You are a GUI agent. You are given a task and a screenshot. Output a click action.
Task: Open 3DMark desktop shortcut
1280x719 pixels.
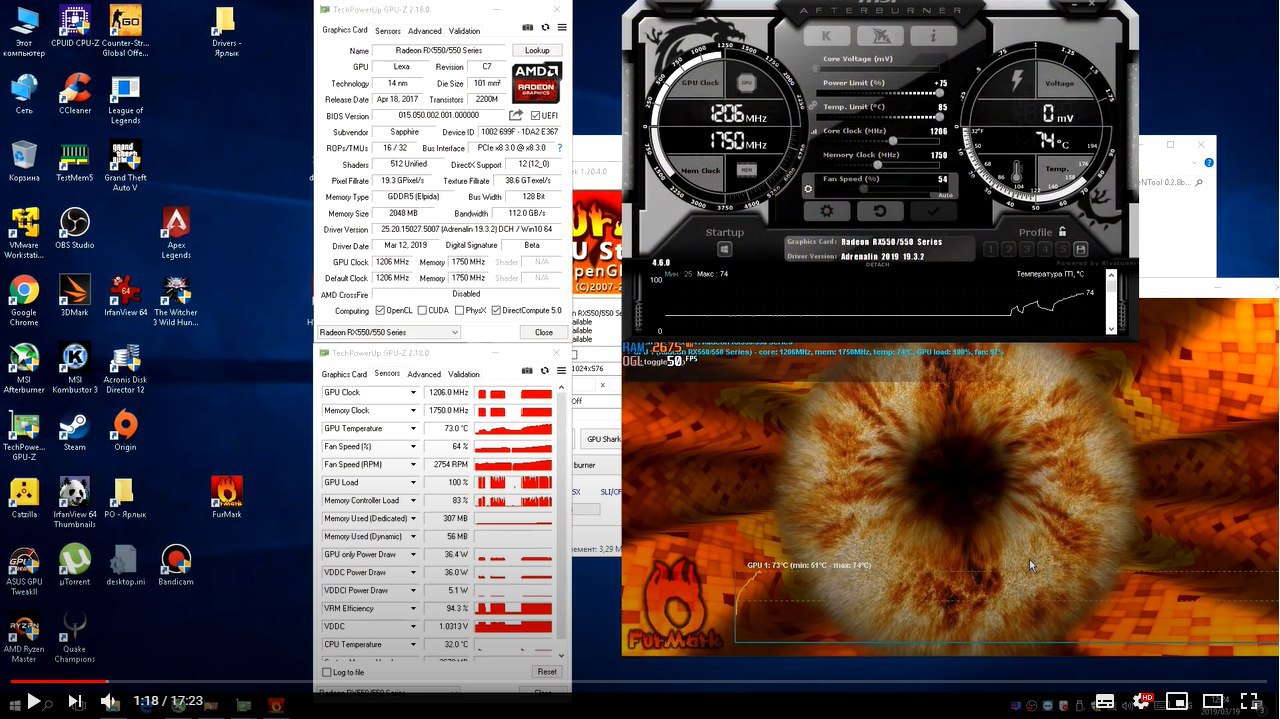click(x=74, y=296)
